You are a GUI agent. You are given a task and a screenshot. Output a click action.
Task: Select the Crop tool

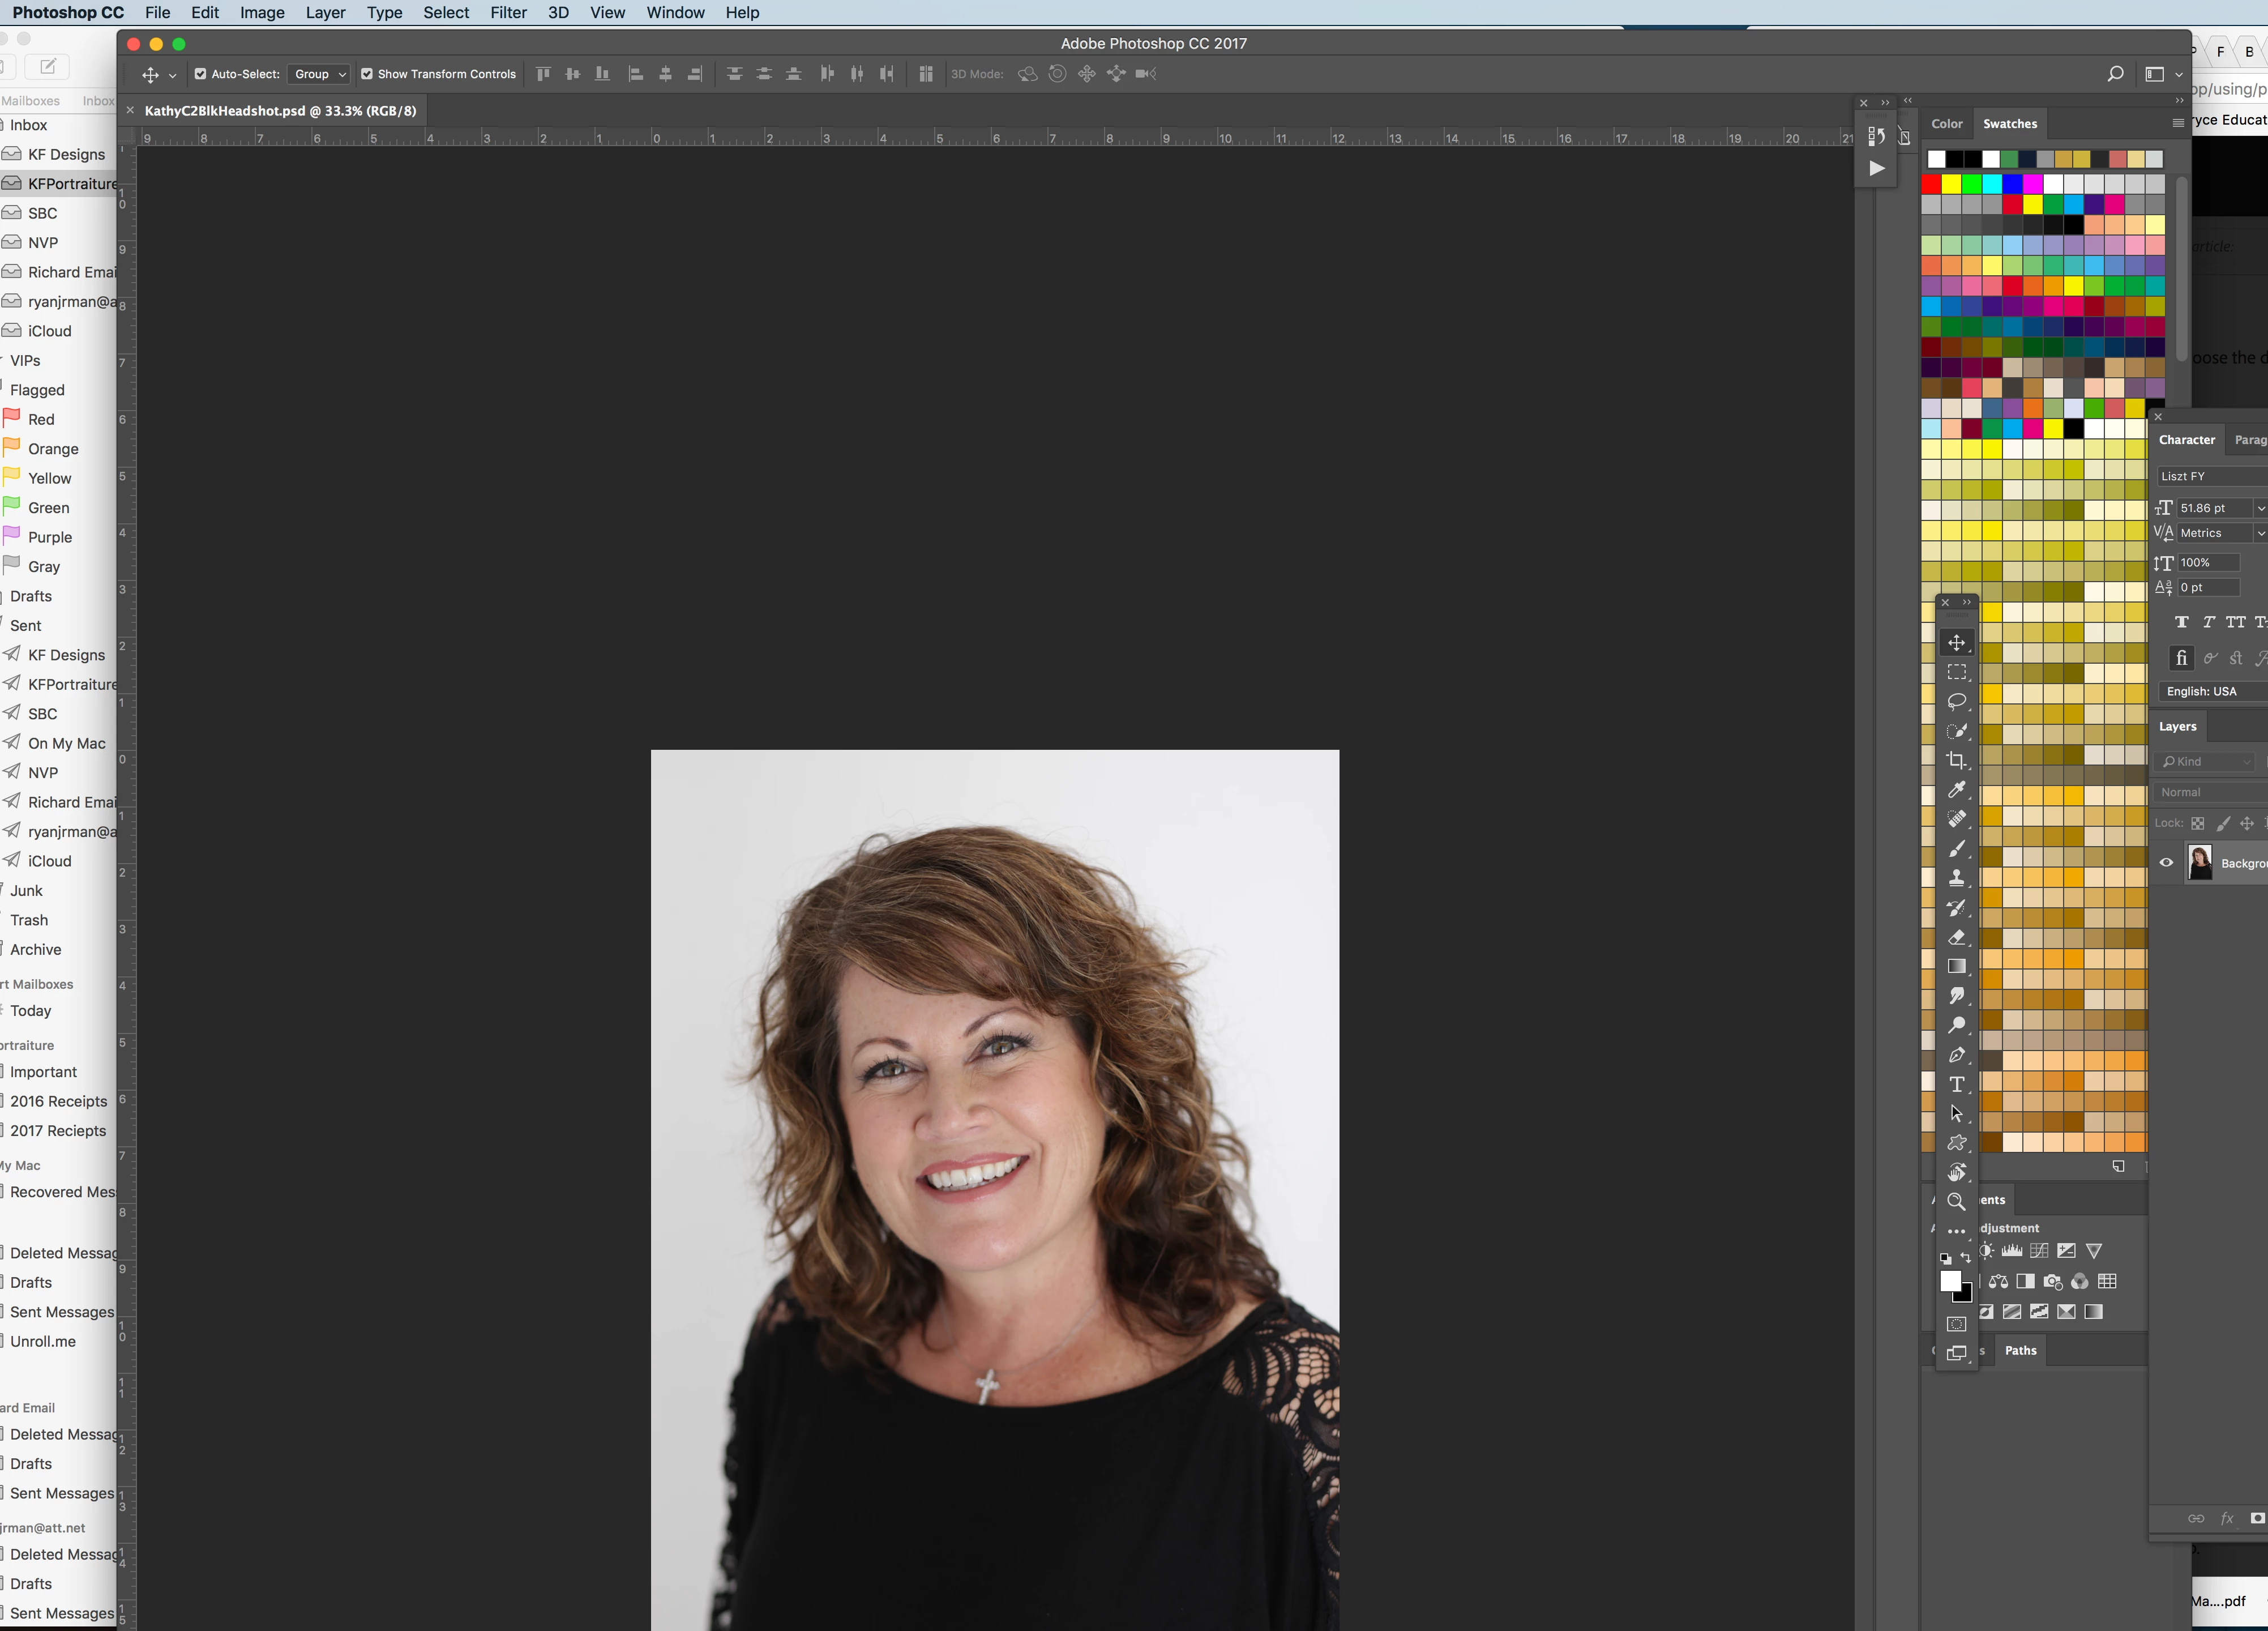point(1956,760)
